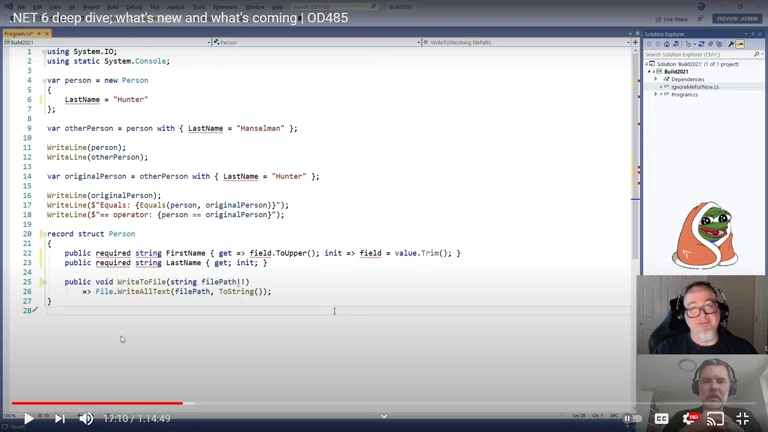The height and width of the screenshot is (432, 768).
Task: Mute the video volume
Action: click(x=86, y=418)
